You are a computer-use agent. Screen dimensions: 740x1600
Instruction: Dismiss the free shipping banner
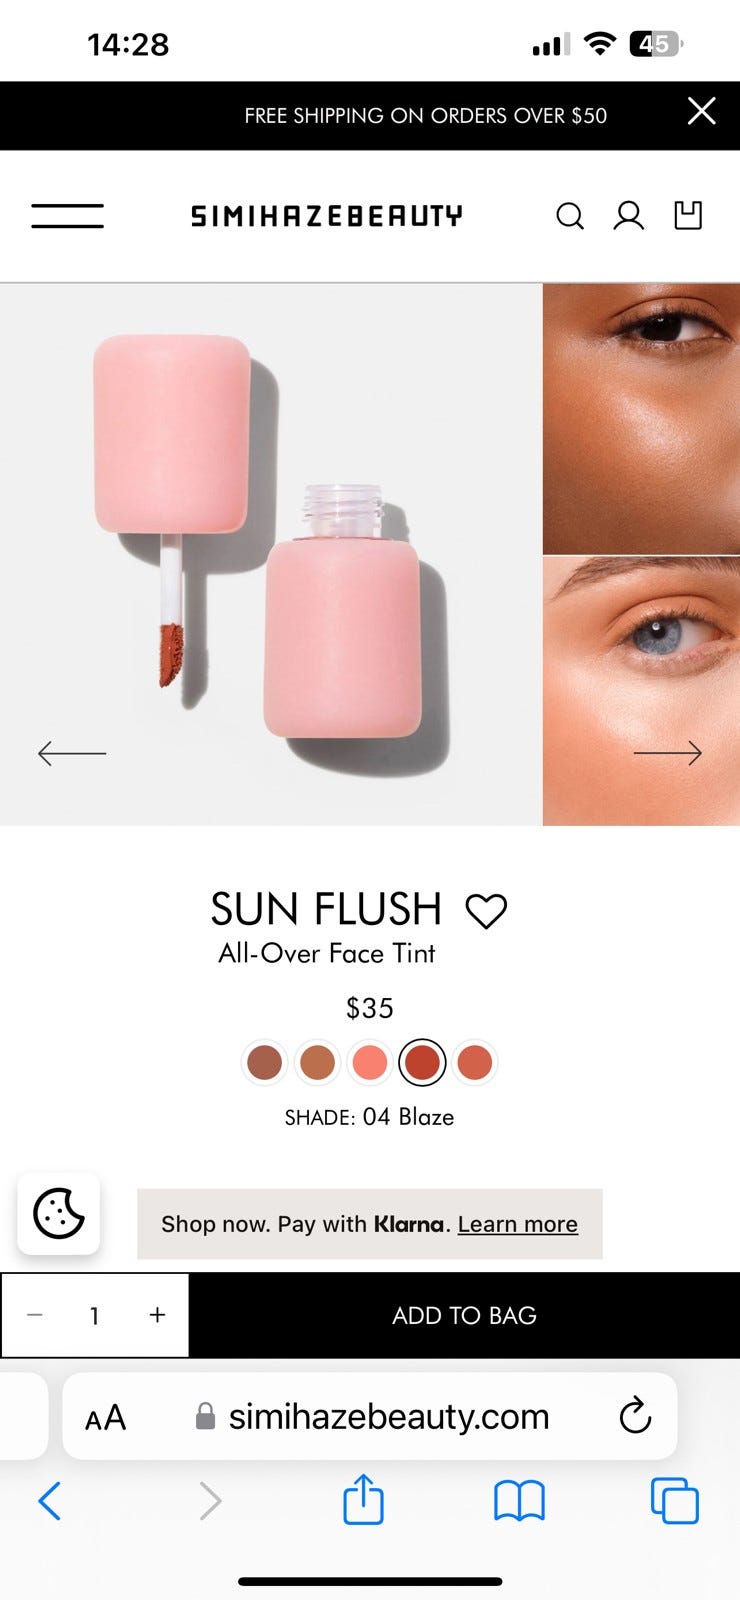coord(702,111)
